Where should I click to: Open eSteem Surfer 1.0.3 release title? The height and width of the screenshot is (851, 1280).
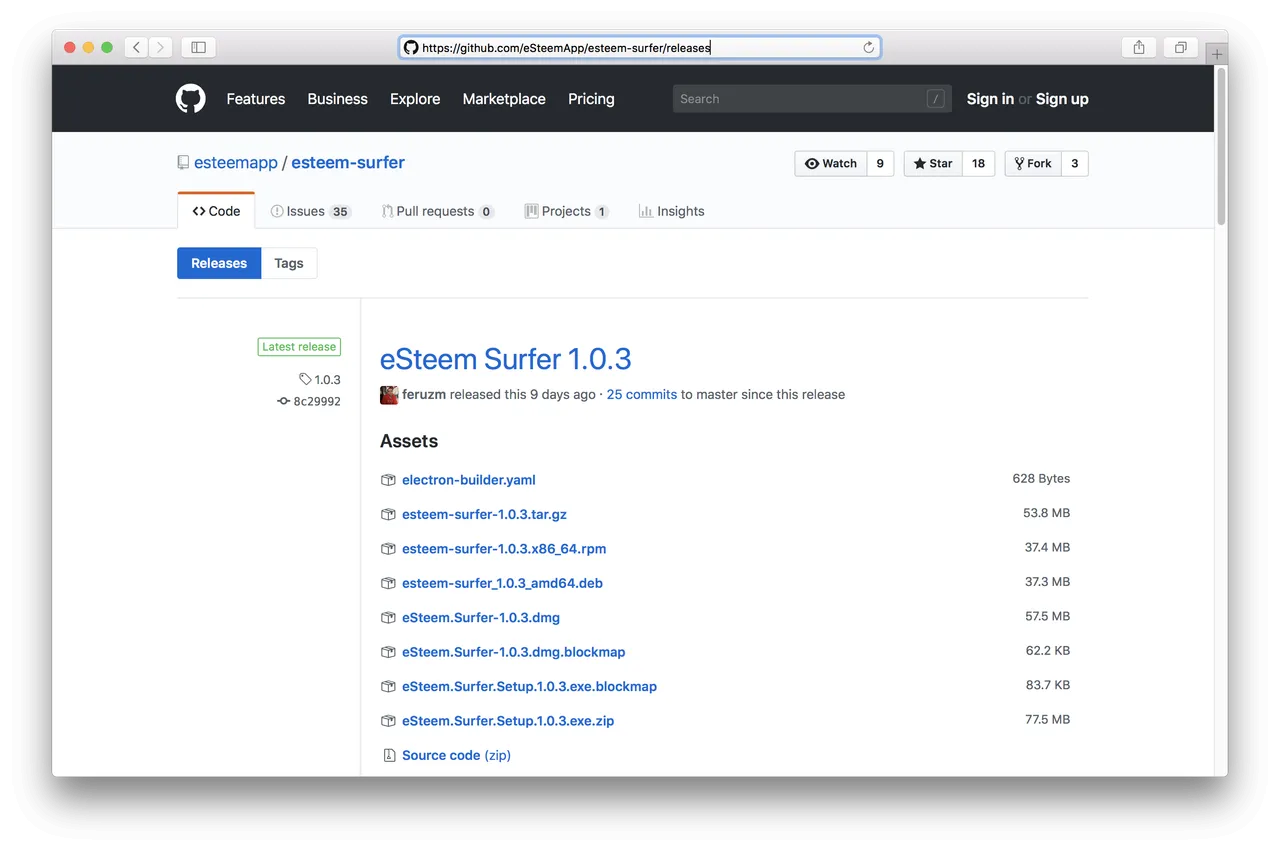coord(506,359)
